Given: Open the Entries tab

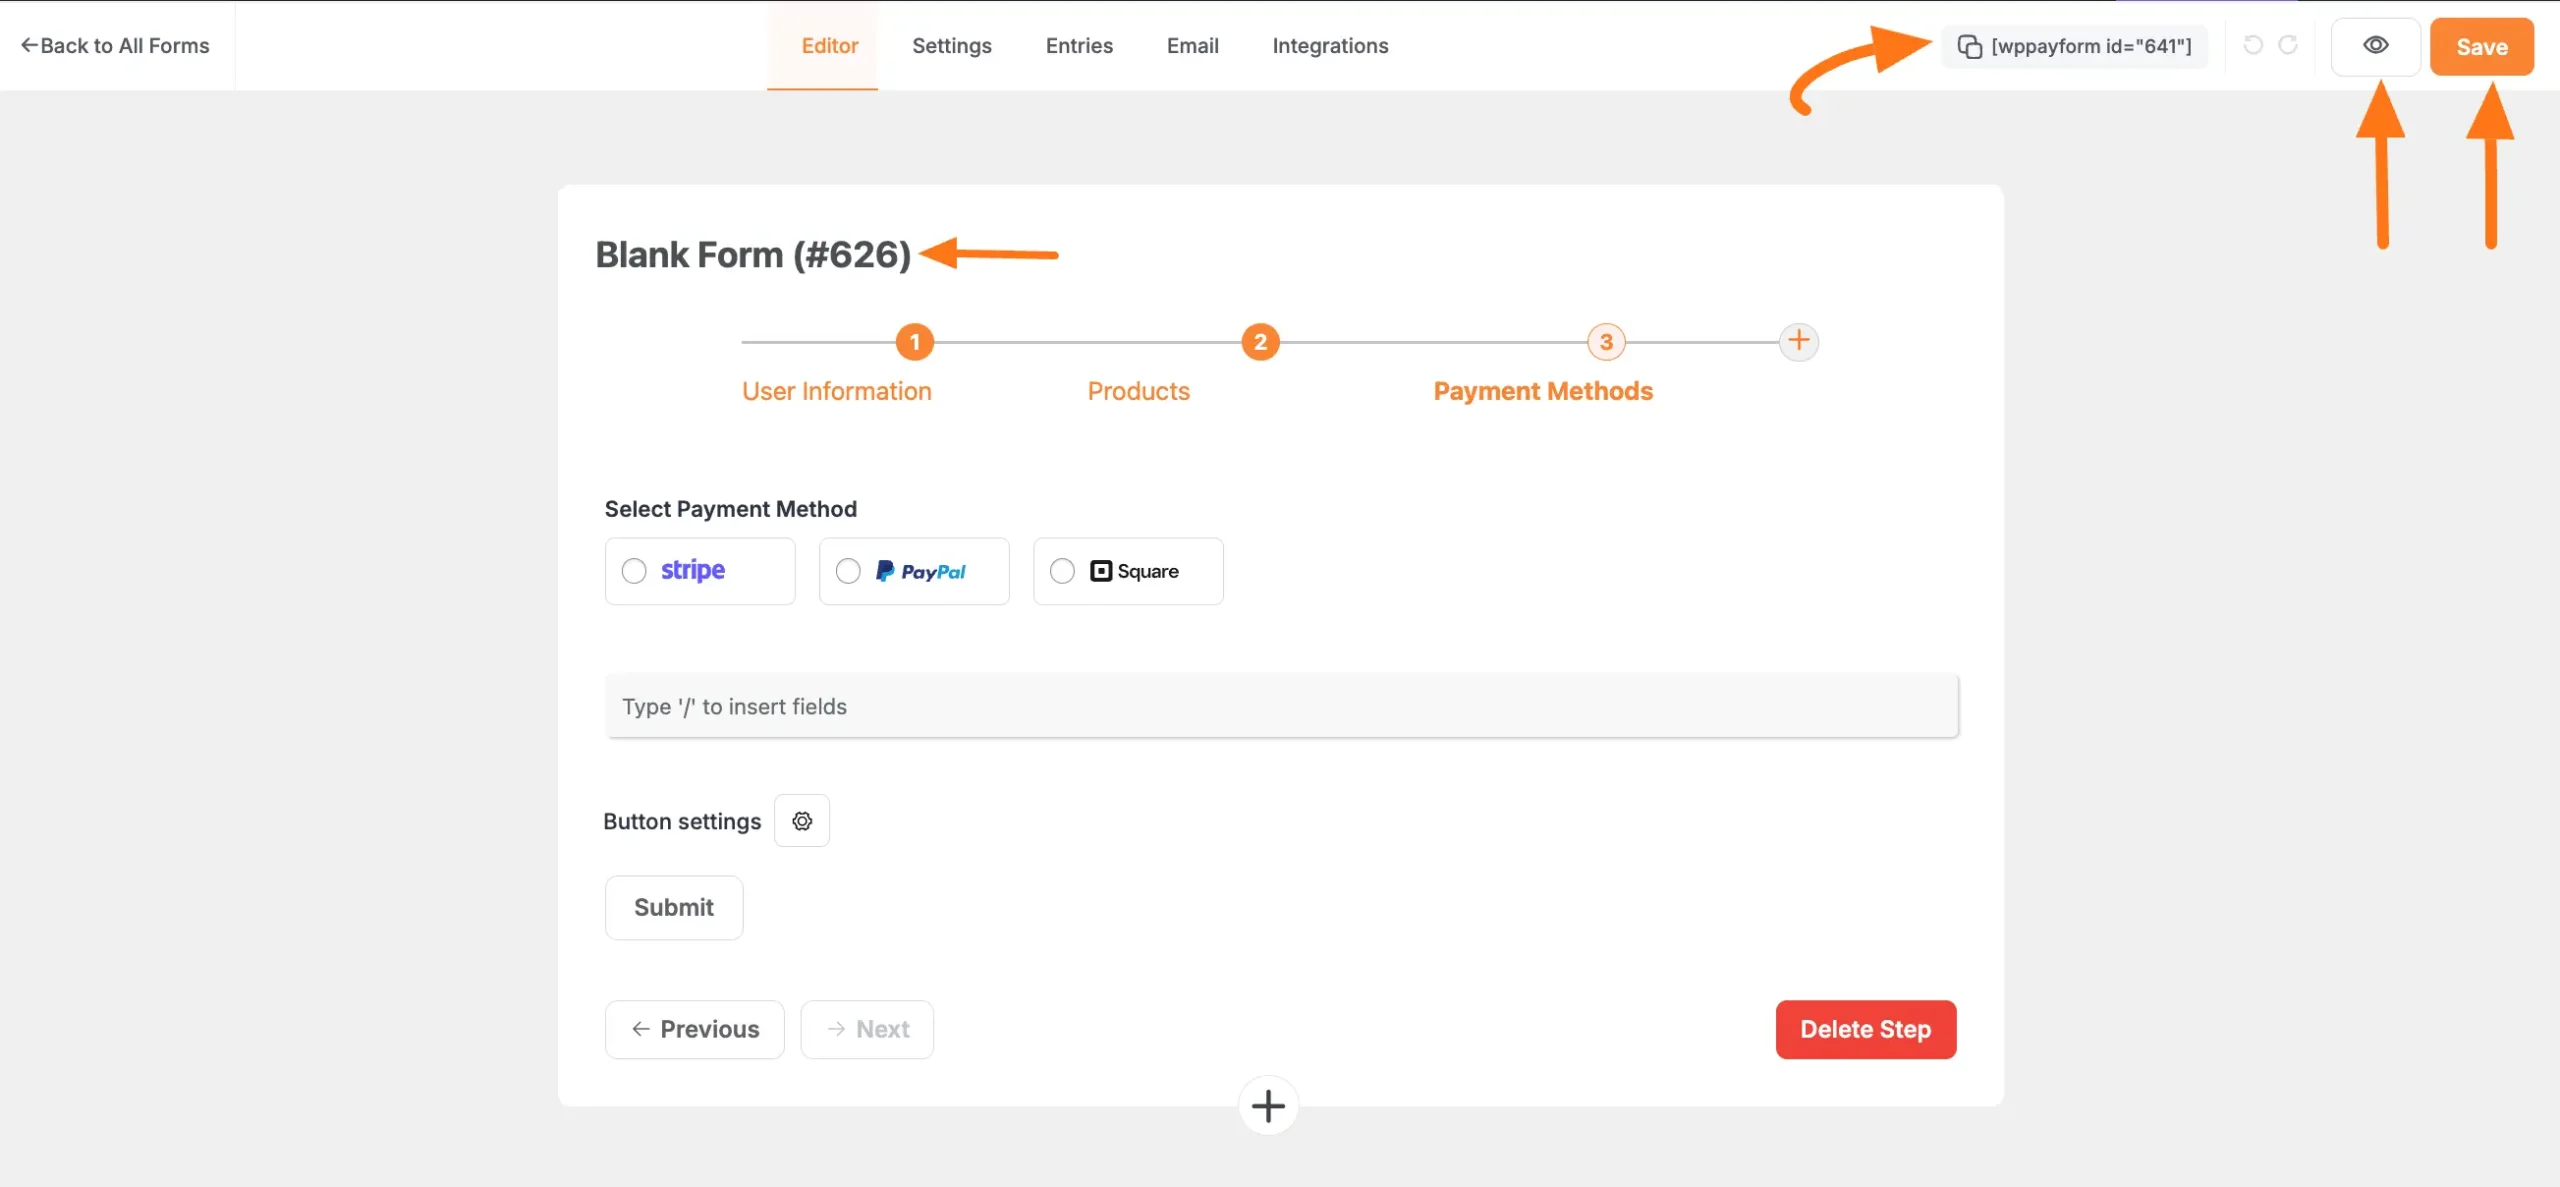Looking at the screenshot, I should pos(1079,46).
